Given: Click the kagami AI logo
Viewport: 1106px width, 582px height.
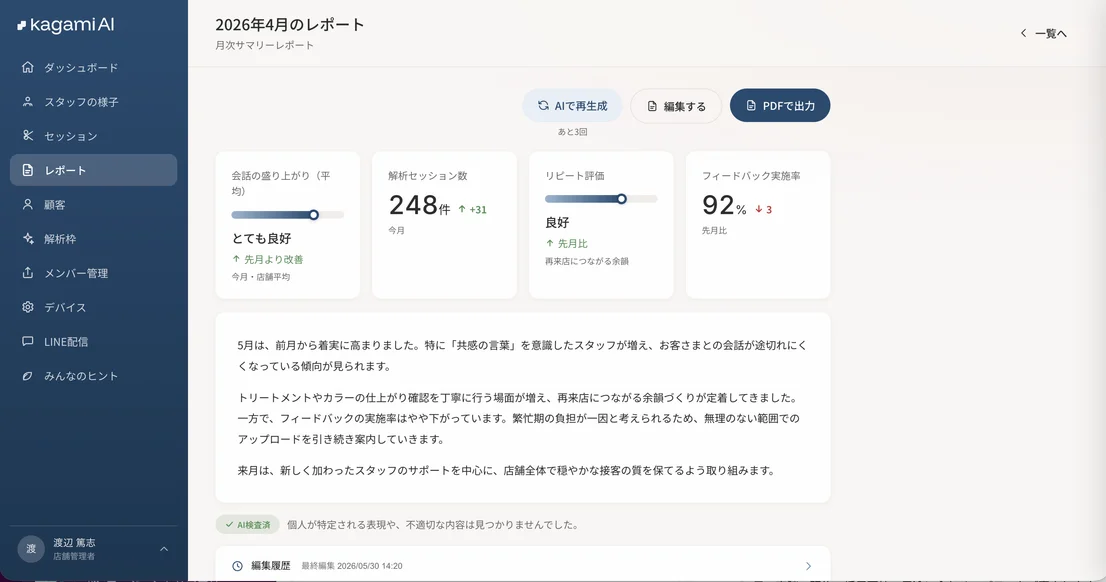Looking at the screenshot, I should click(x=66, y=25).
